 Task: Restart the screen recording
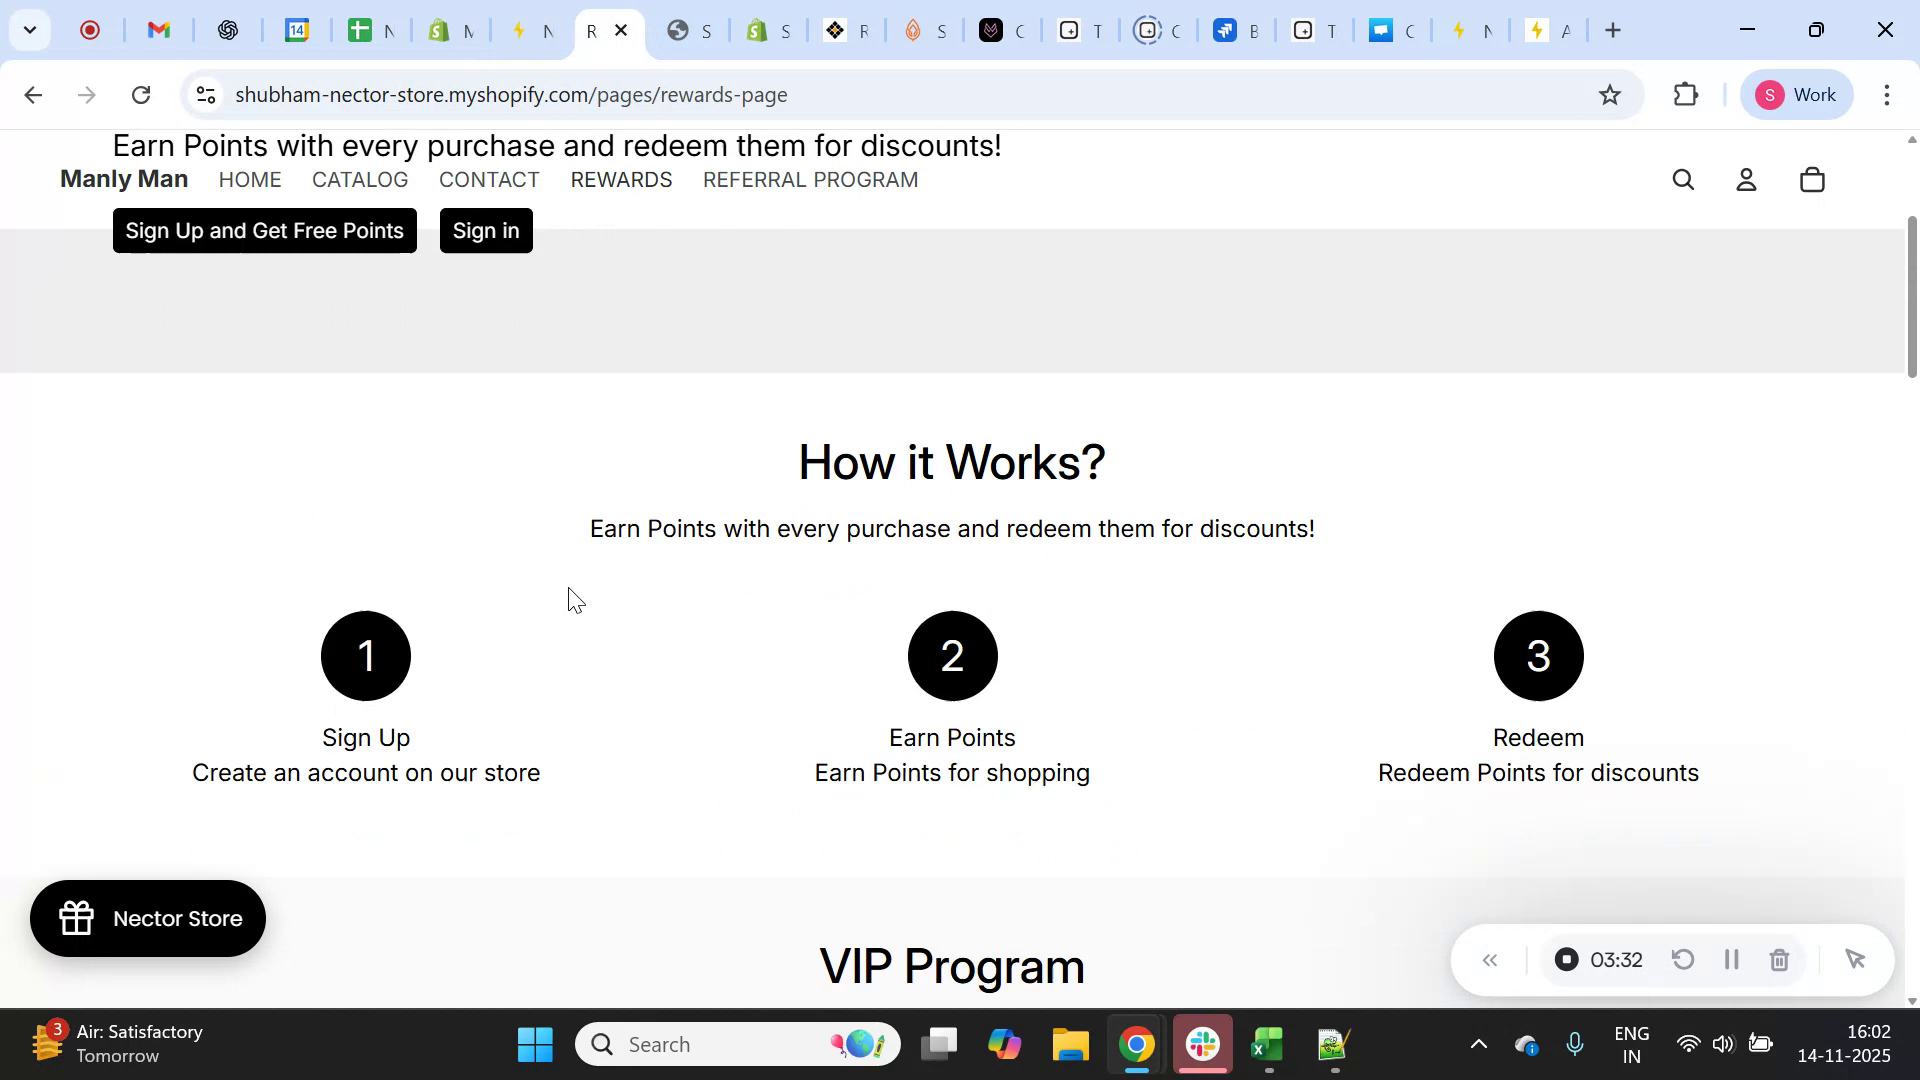tap(1683, 959)
